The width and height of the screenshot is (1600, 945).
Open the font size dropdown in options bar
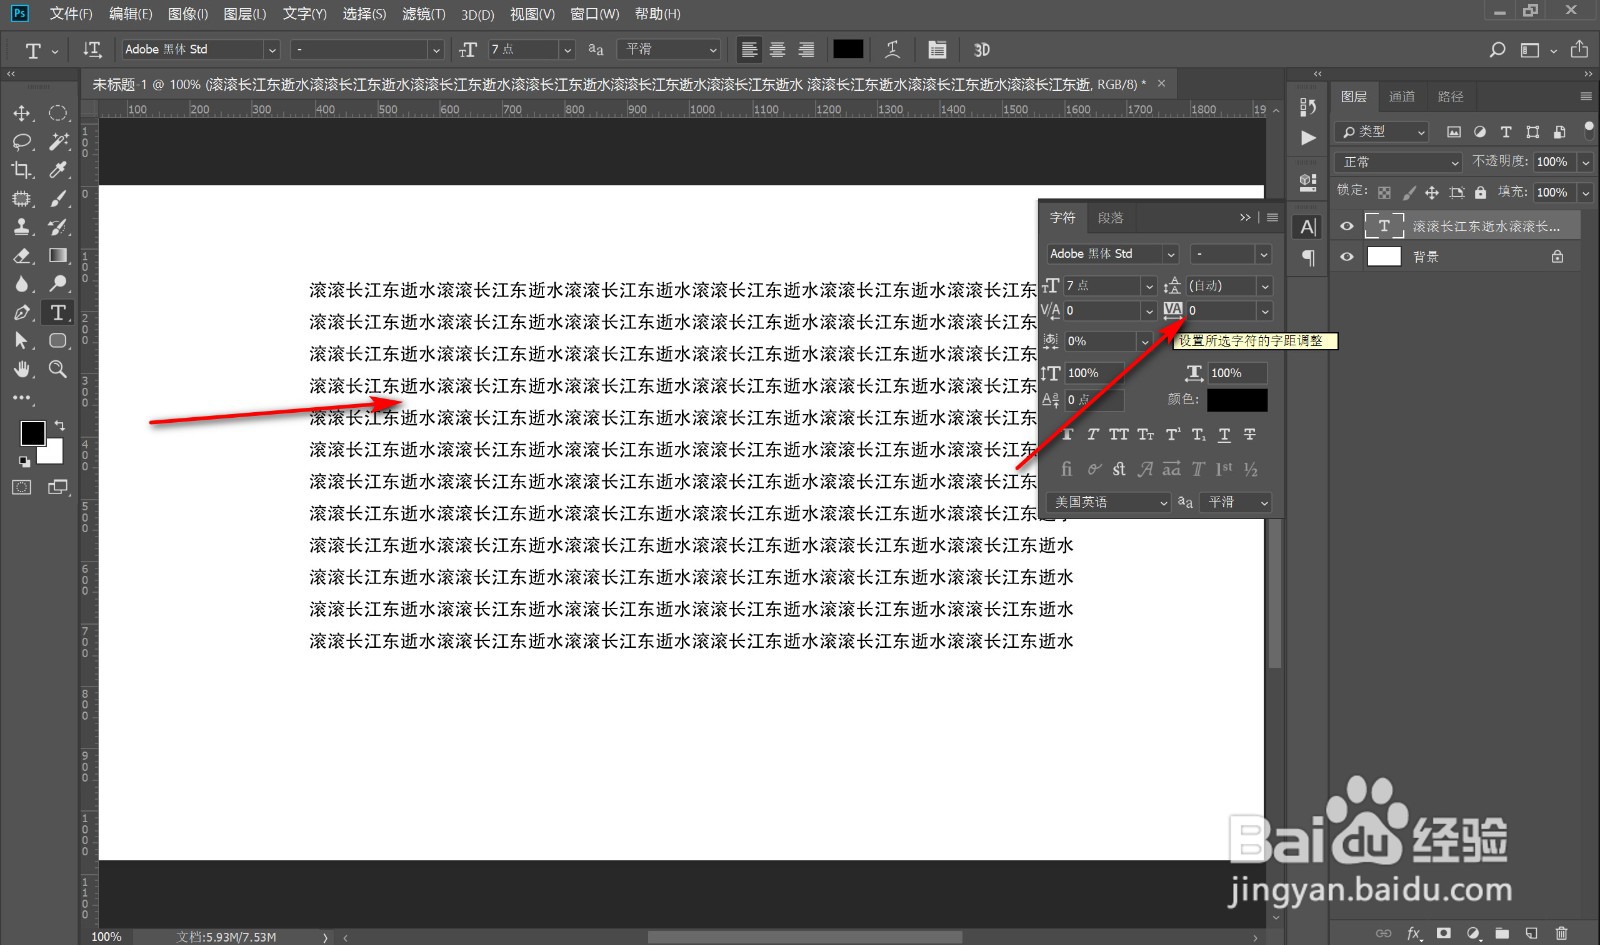(x=567, y=49)
